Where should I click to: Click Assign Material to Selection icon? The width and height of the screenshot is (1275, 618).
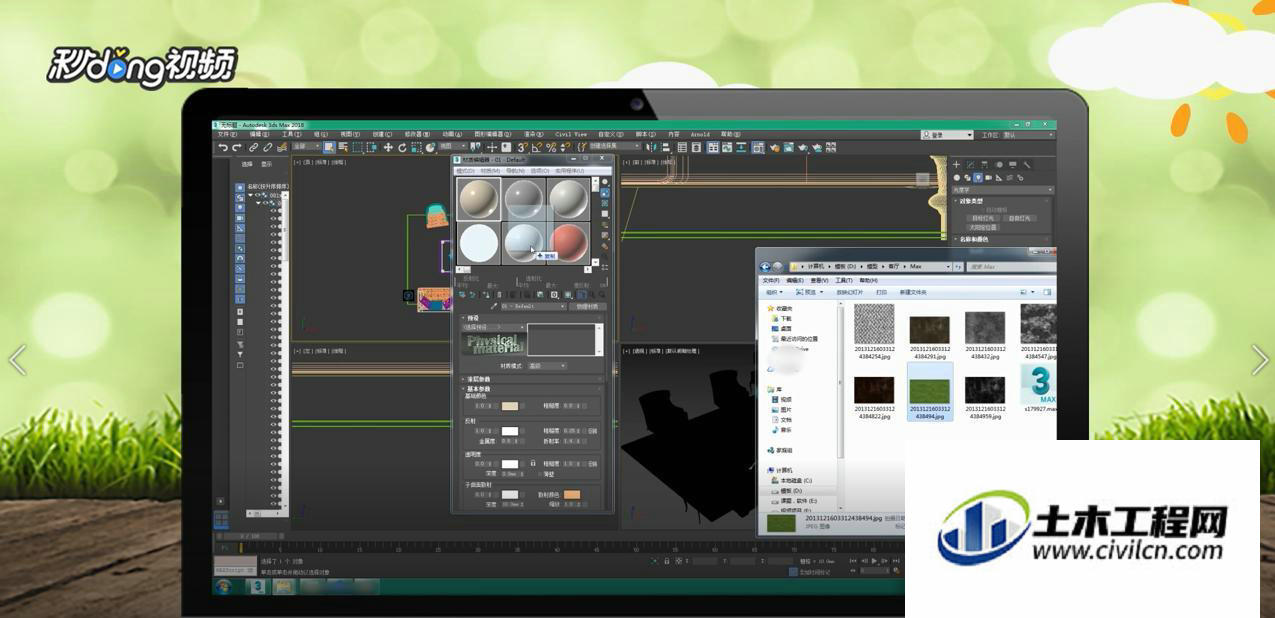(486, 294)
